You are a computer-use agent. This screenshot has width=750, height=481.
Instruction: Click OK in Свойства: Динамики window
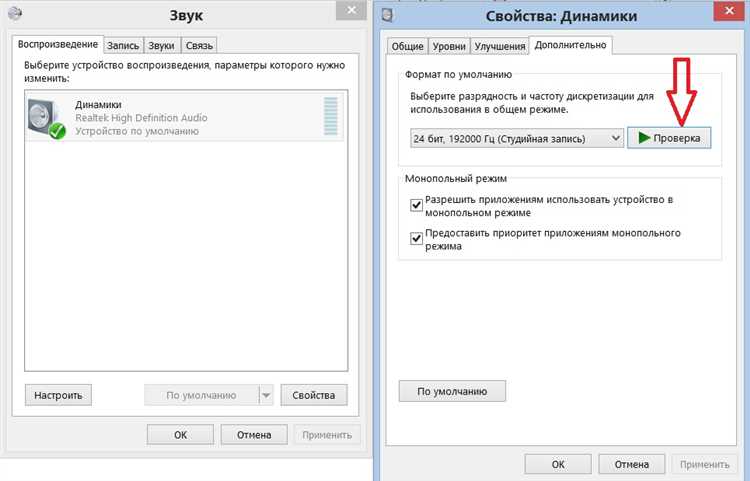click(x=558, y=464)
